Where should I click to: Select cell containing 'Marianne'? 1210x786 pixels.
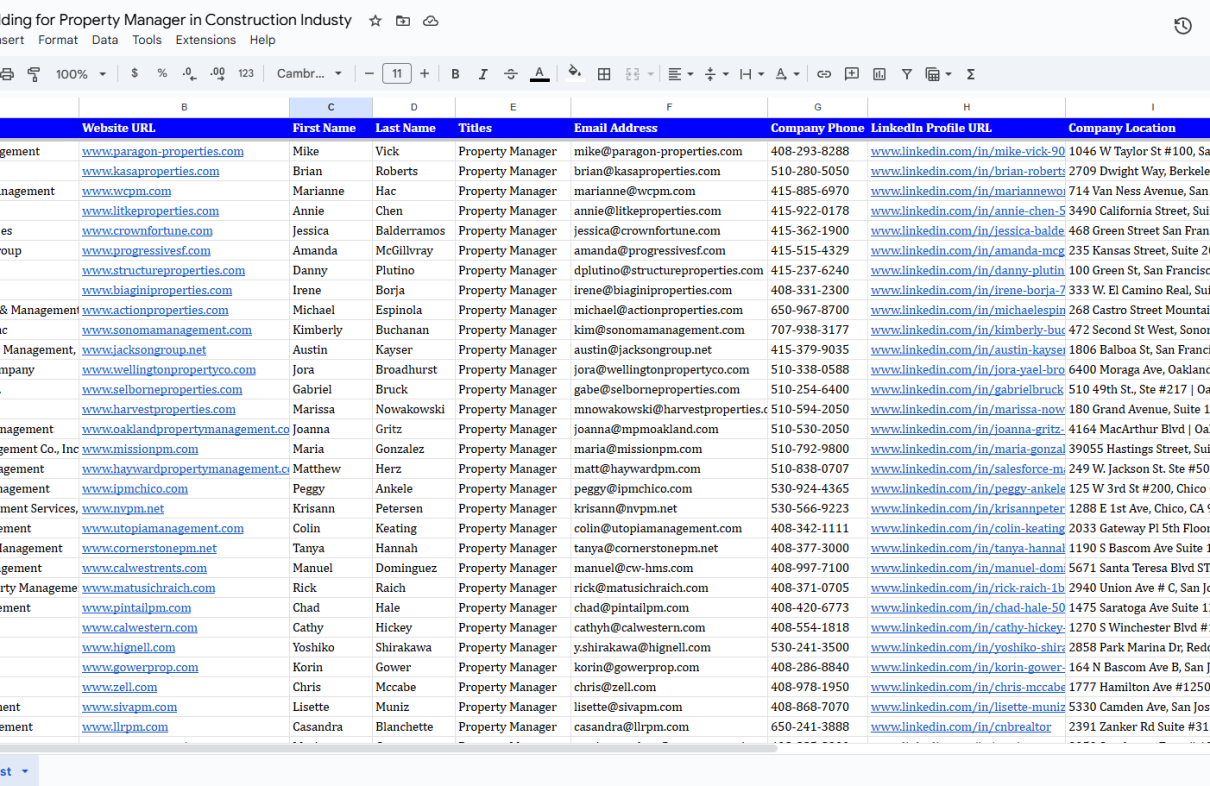[331, 191]
